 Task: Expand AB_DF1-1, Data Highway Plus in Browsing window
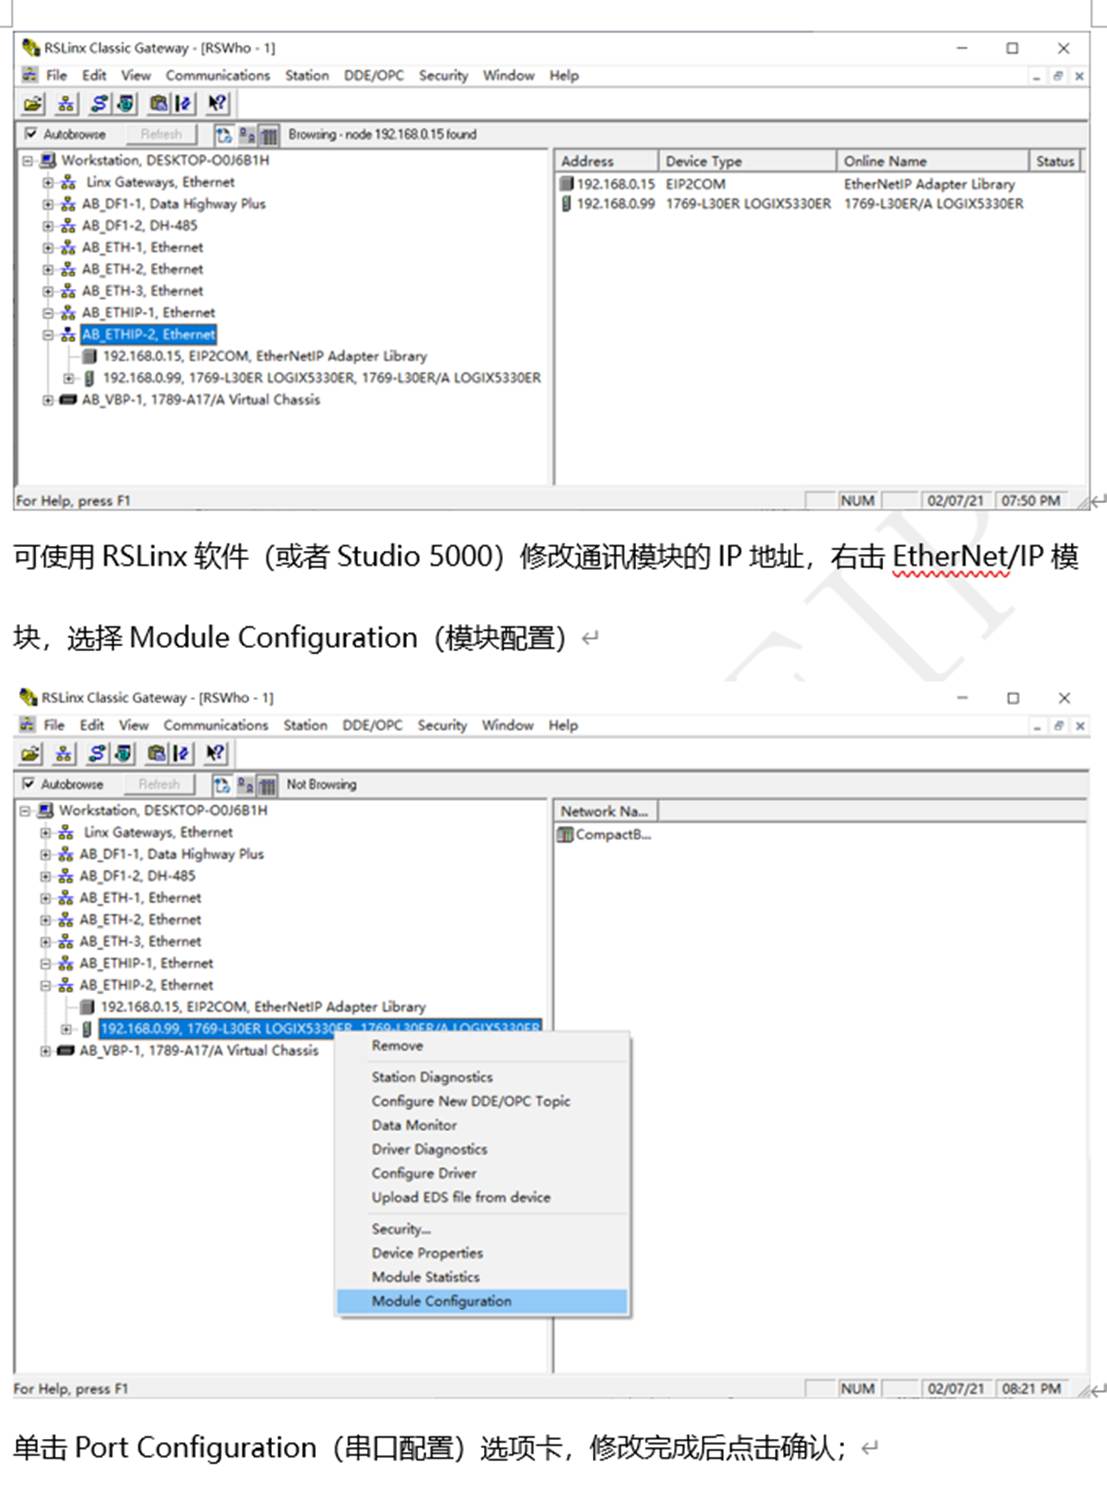(47, 204)
